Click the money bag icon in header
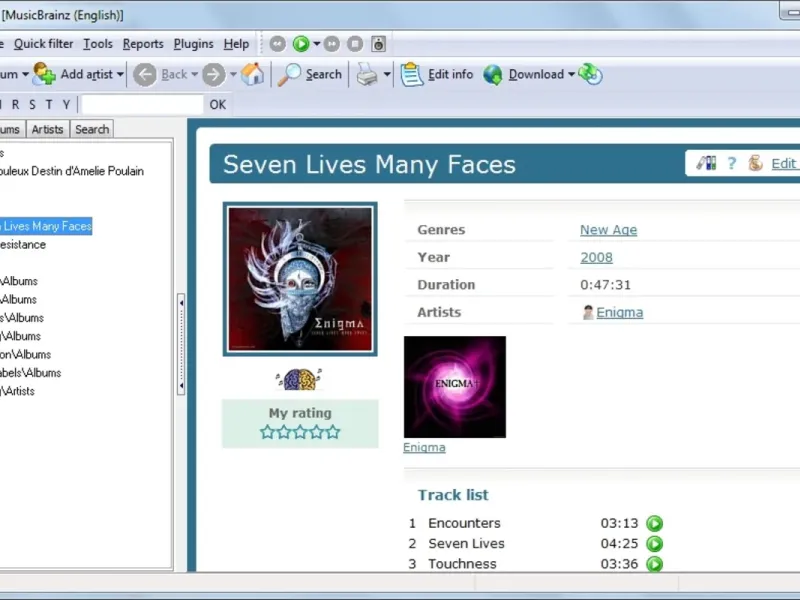This screenshot has width=800, height=600. coord(755,163)
